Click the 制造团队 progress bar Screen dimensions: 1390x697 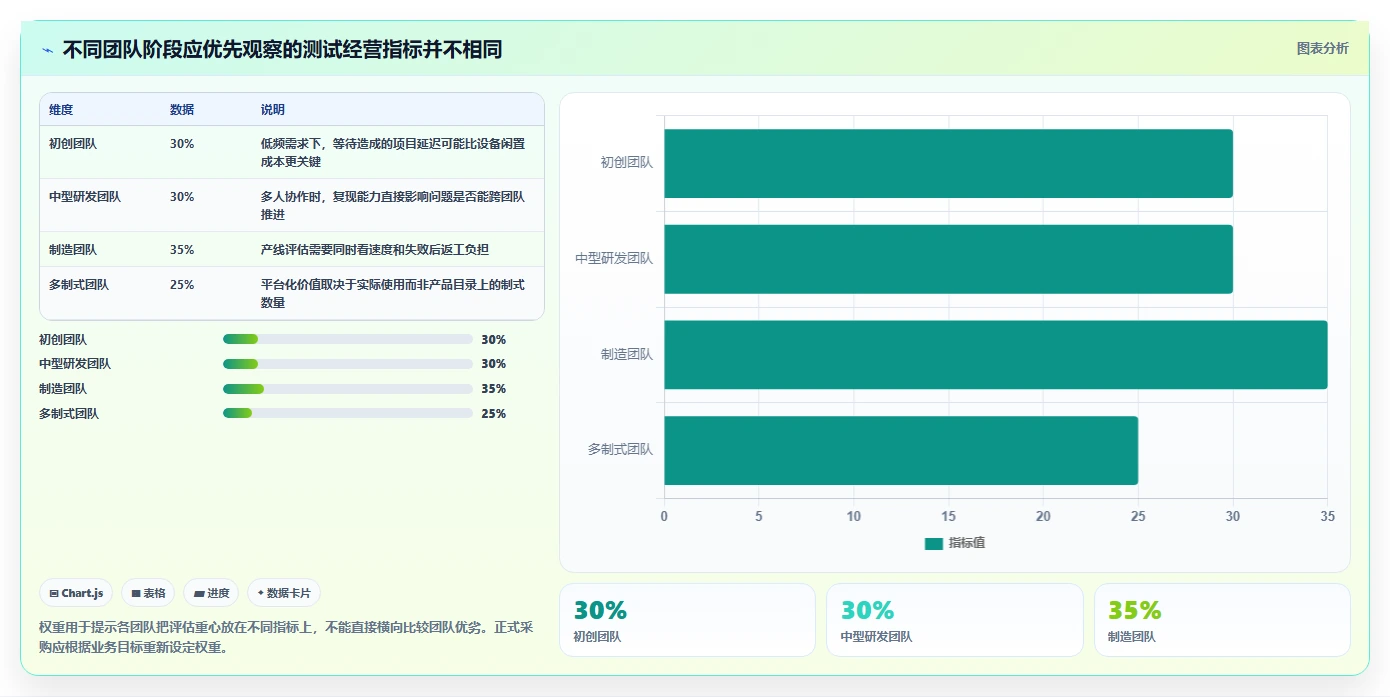pos(348,389)
